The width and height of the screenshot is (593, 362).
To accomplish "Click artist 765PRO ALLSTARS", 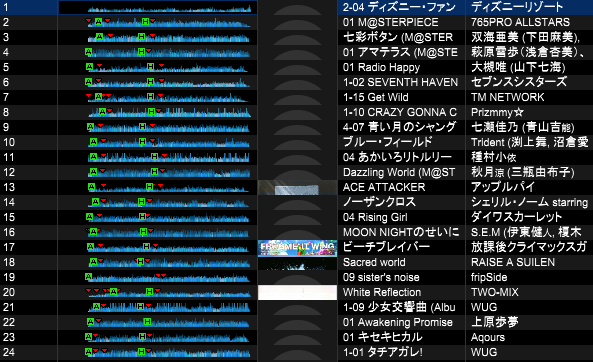I will 520,22.
